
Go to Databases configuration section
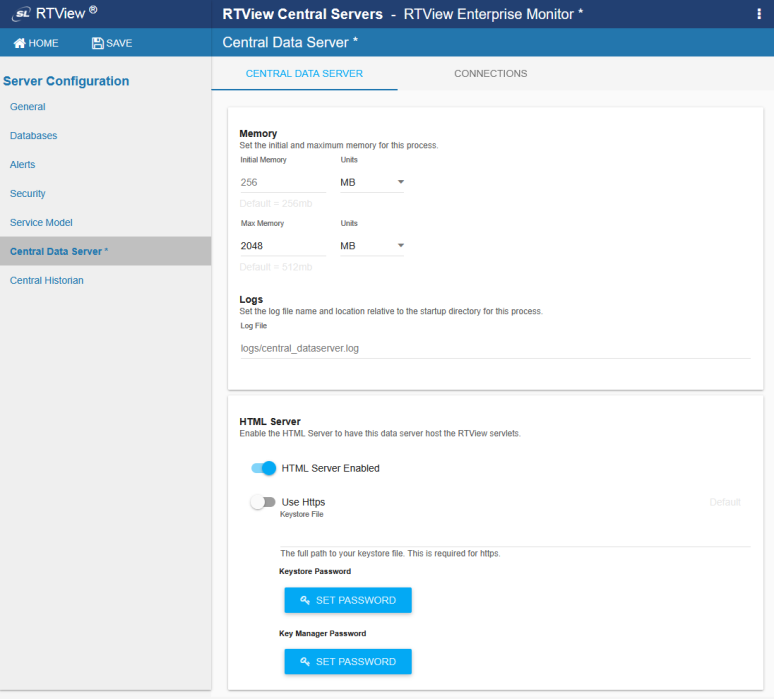click(x=33, y=136)
